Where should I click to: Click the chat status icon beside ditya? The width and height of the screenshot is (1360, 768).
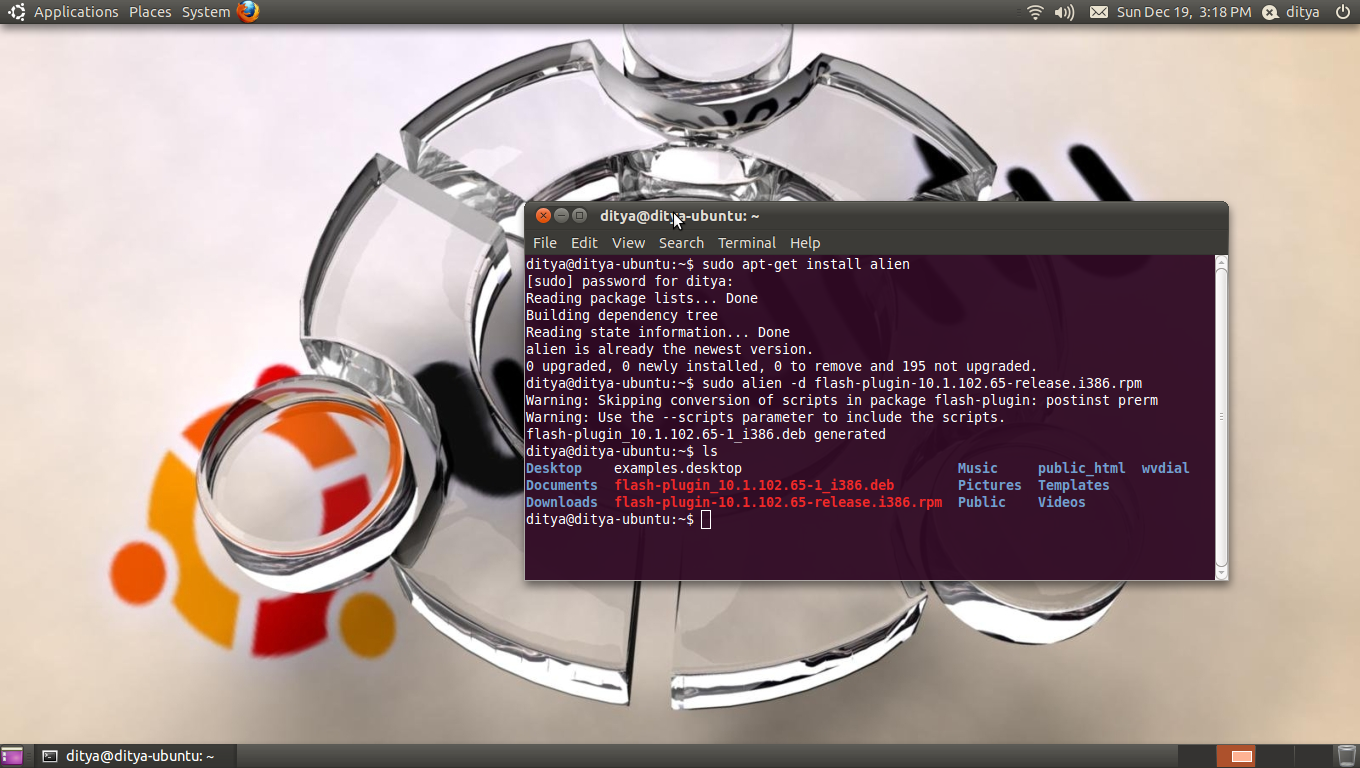[1270, 12]
